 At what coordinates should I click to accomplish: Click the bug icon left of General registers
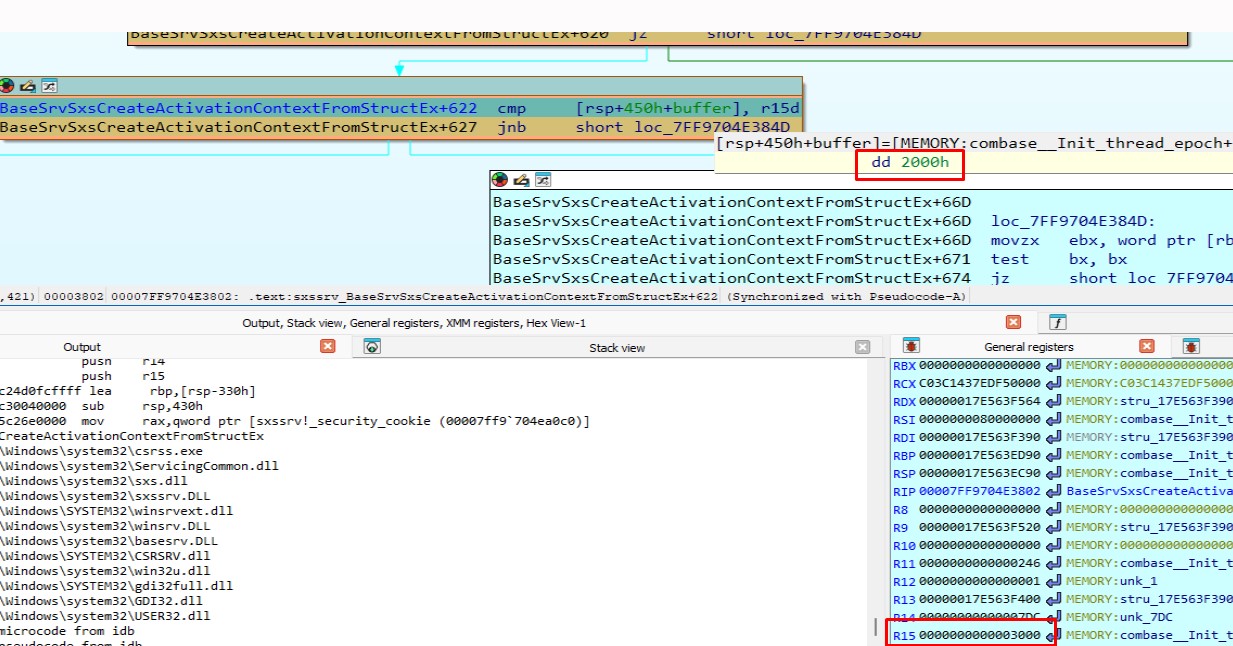911,346
